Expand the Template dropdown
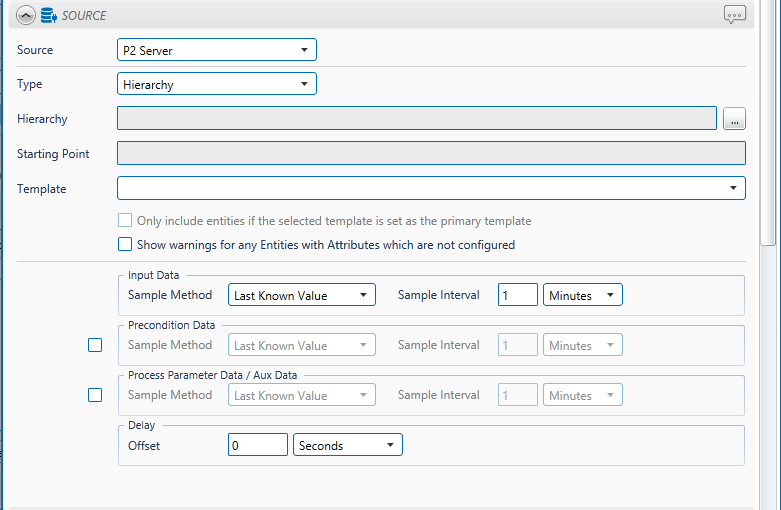 click(x=733, y=188)
